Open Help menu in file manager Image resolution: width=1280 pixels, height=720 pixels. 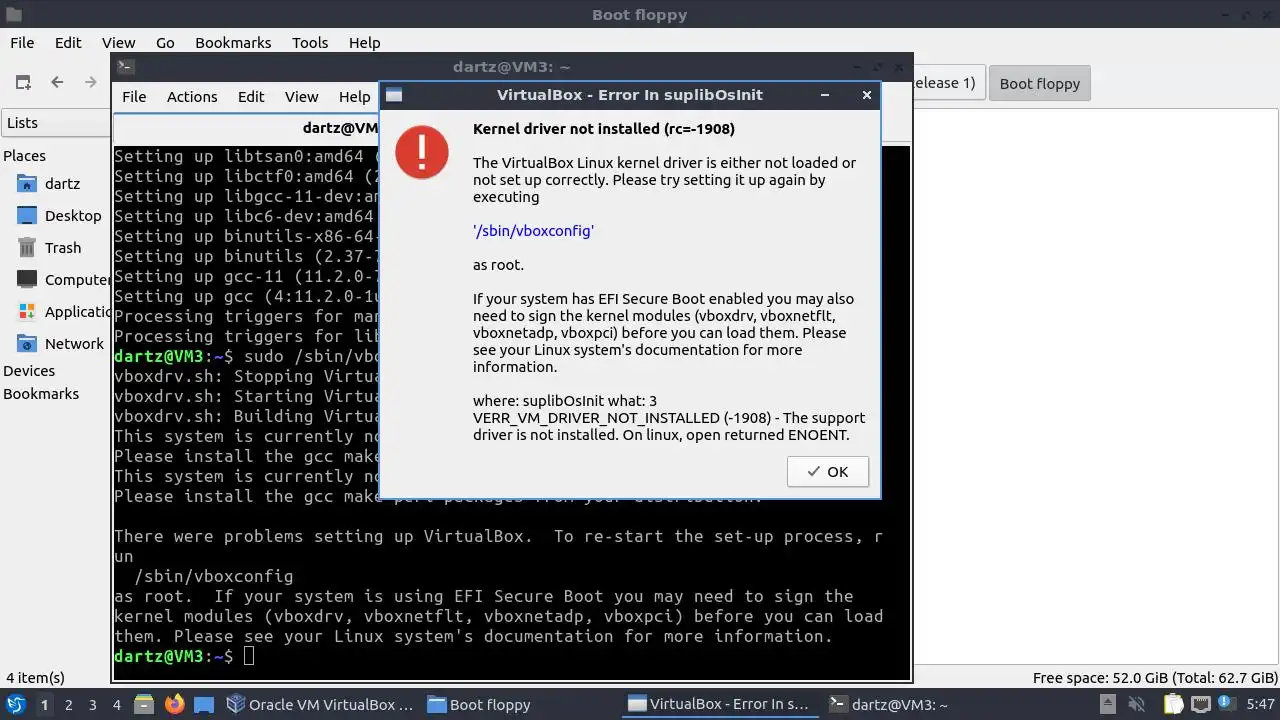coord(364,43)
